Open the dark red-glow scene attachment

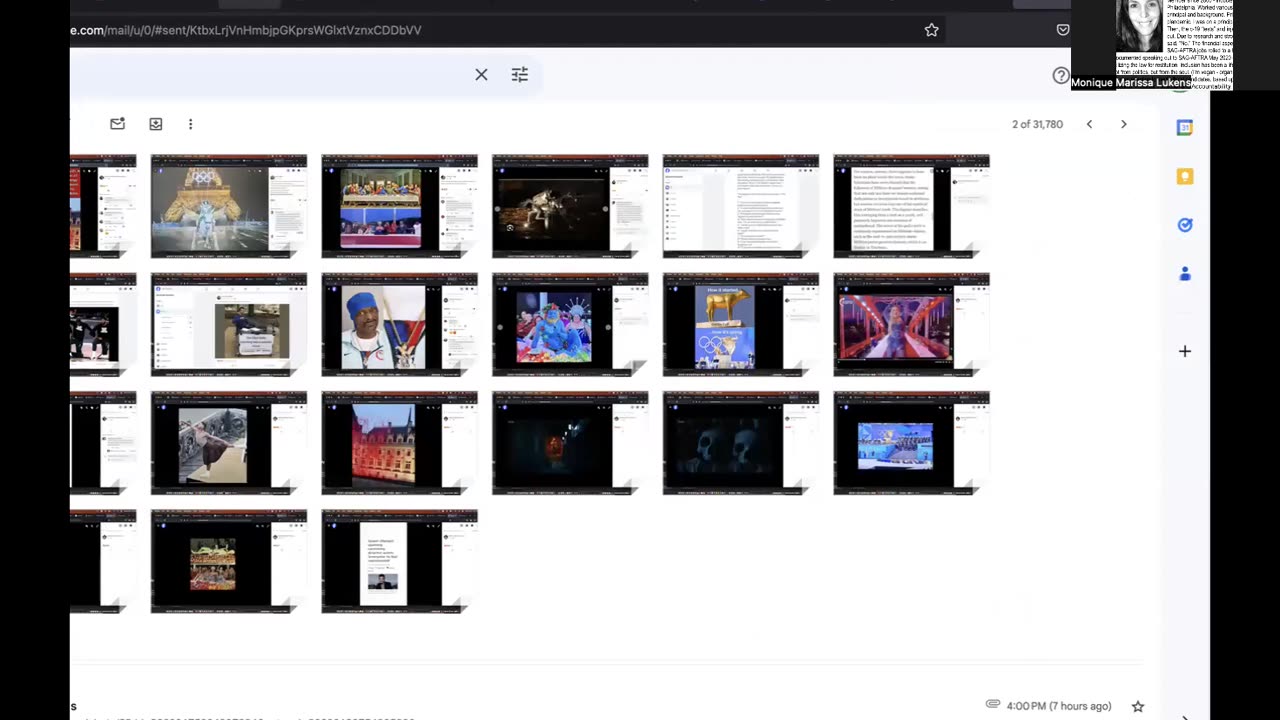point(570,443)
